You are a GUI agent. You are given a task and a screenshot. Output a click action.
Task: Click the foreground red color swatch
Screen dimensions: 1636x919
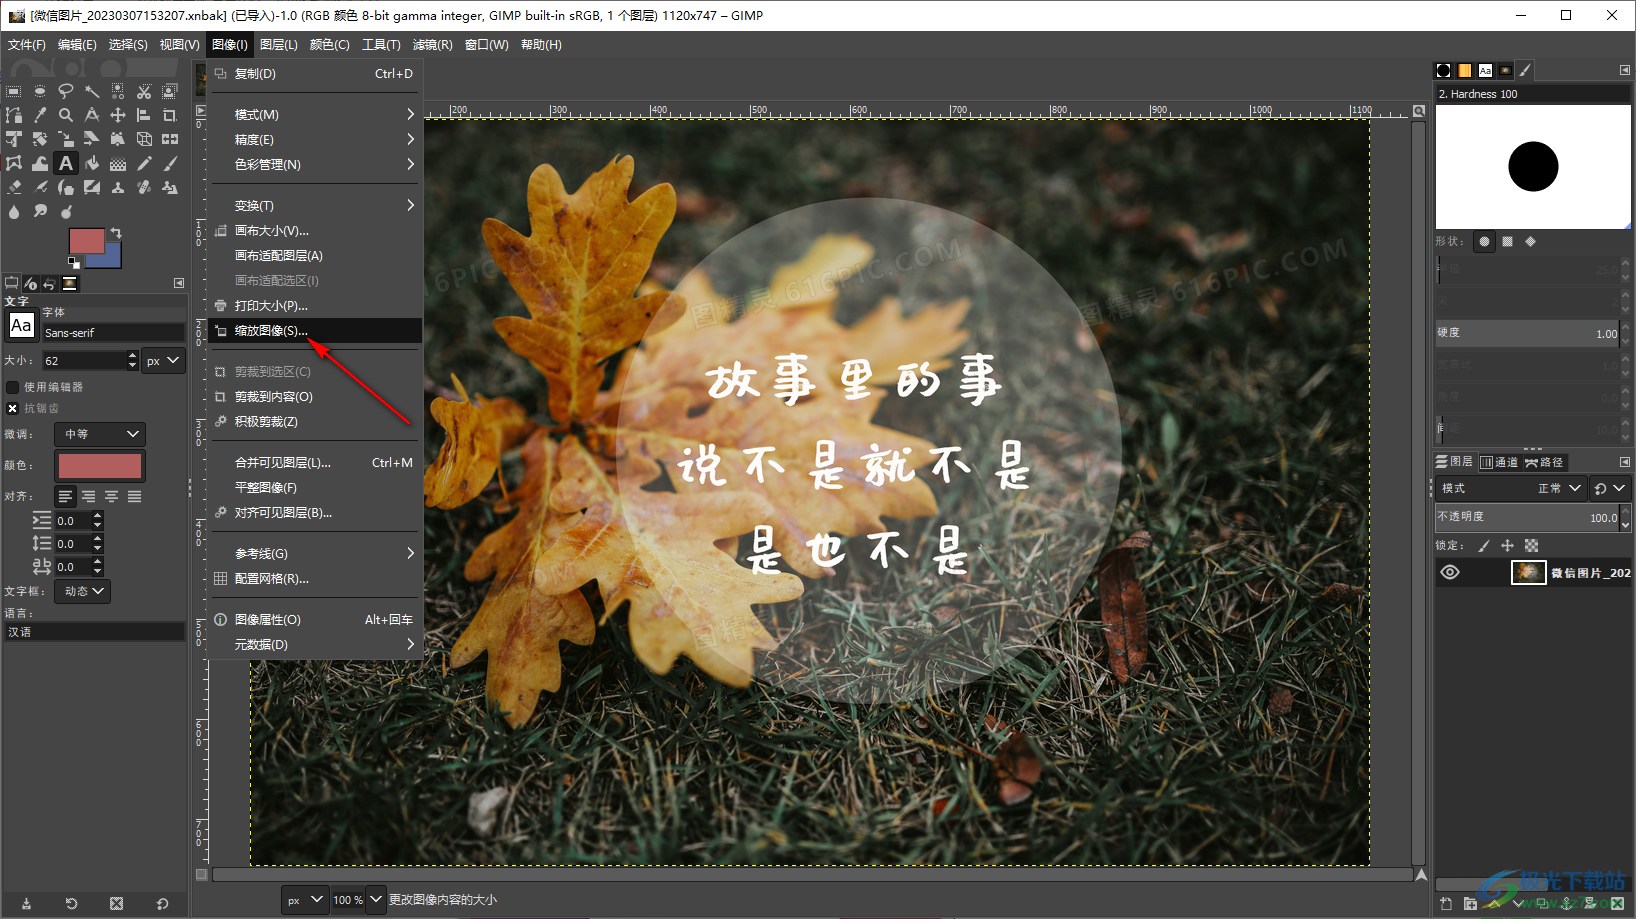[x=86, y=240]
